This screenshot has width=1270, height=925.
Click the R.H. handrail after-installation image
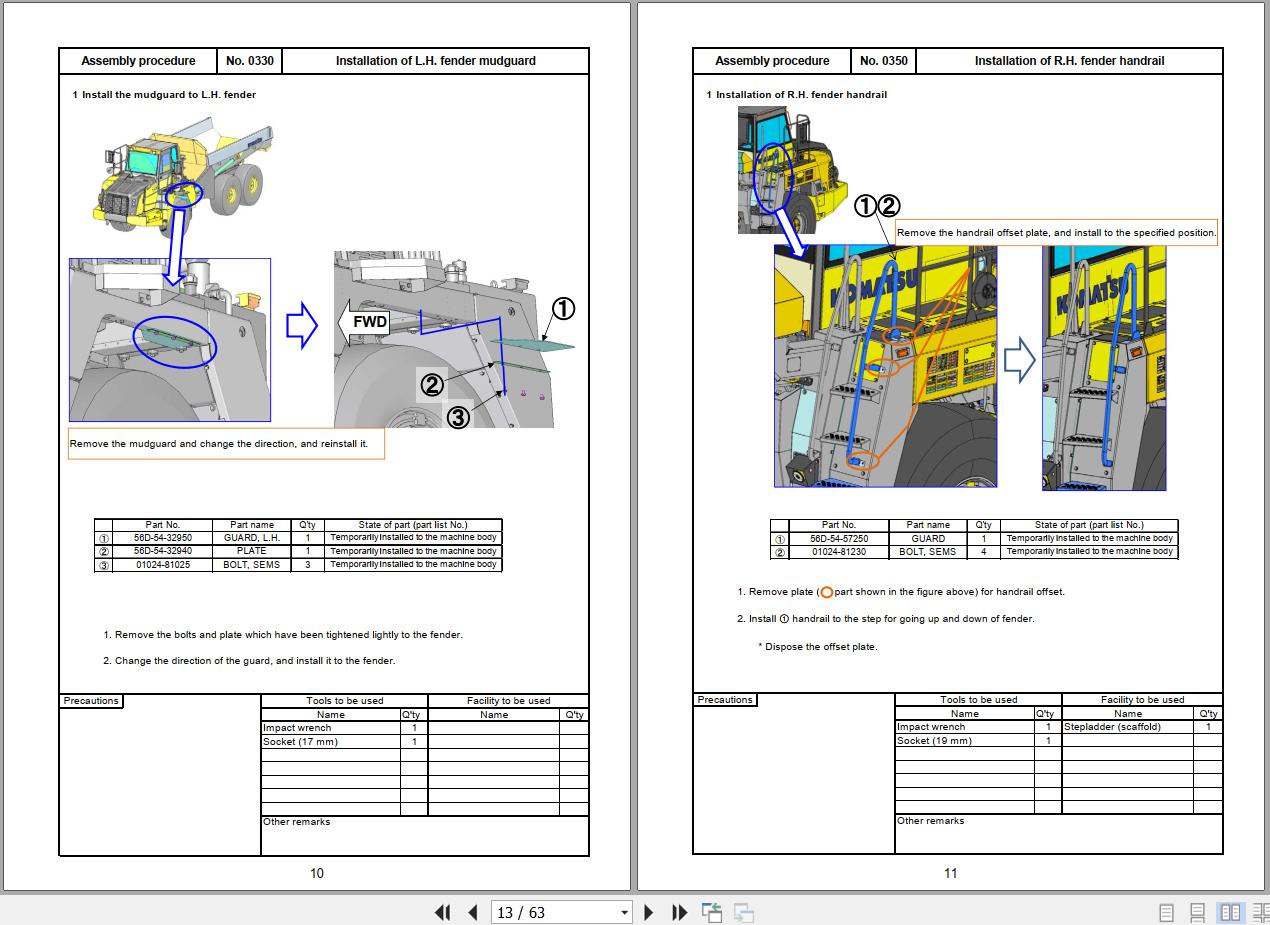tap(1104, 368)
